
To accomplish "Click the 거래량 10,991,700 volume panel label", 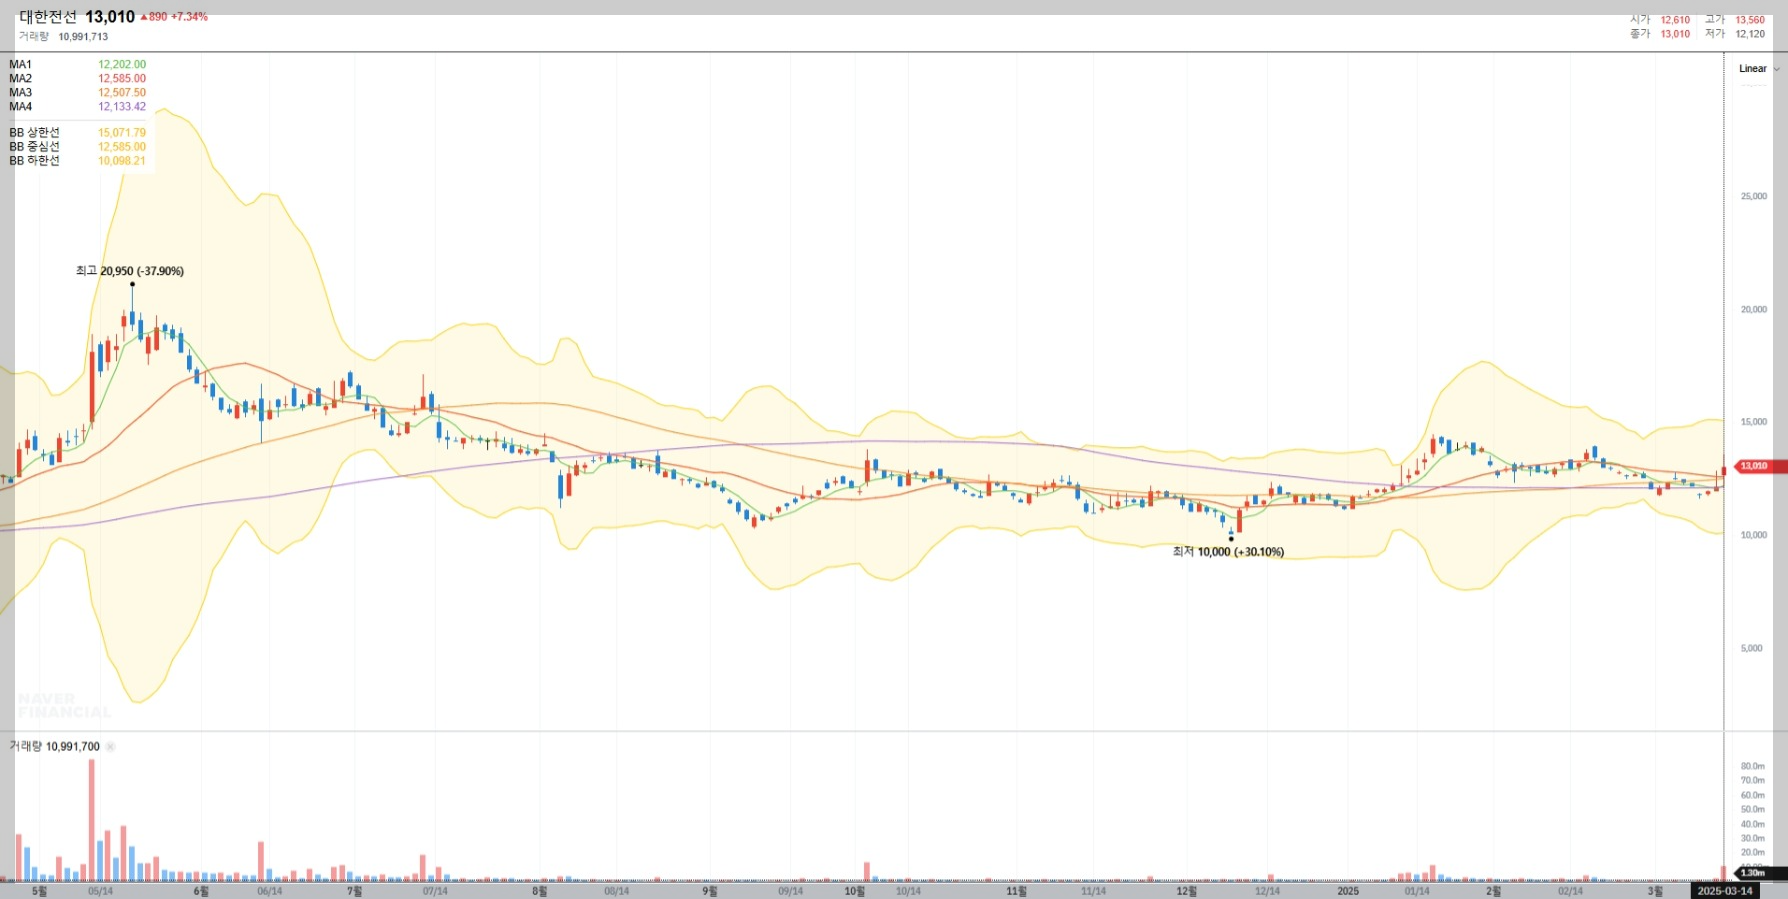I will click(x=55, y=747).
